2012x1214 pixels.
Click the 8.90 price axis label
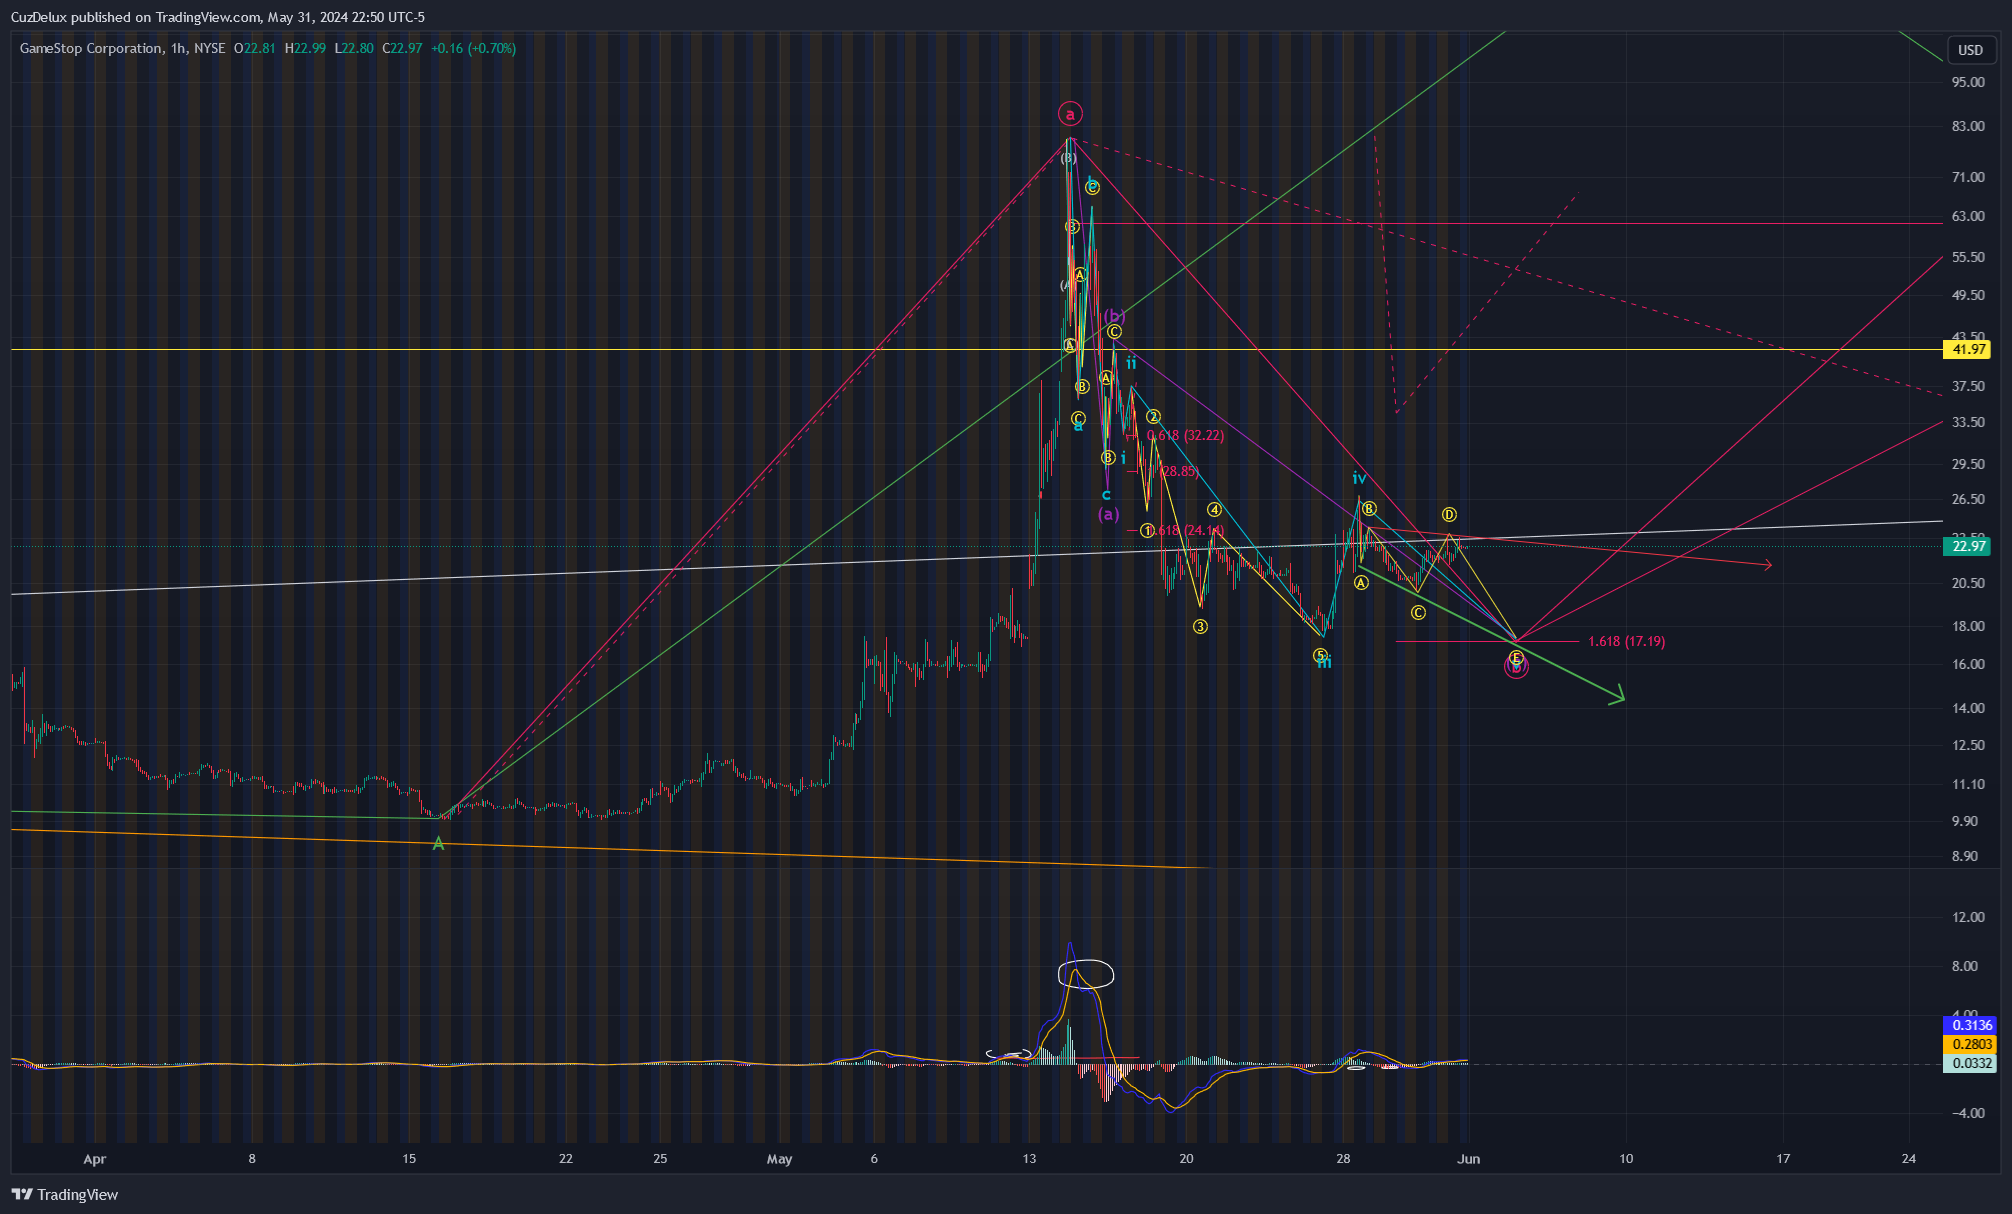point(1965,856)
